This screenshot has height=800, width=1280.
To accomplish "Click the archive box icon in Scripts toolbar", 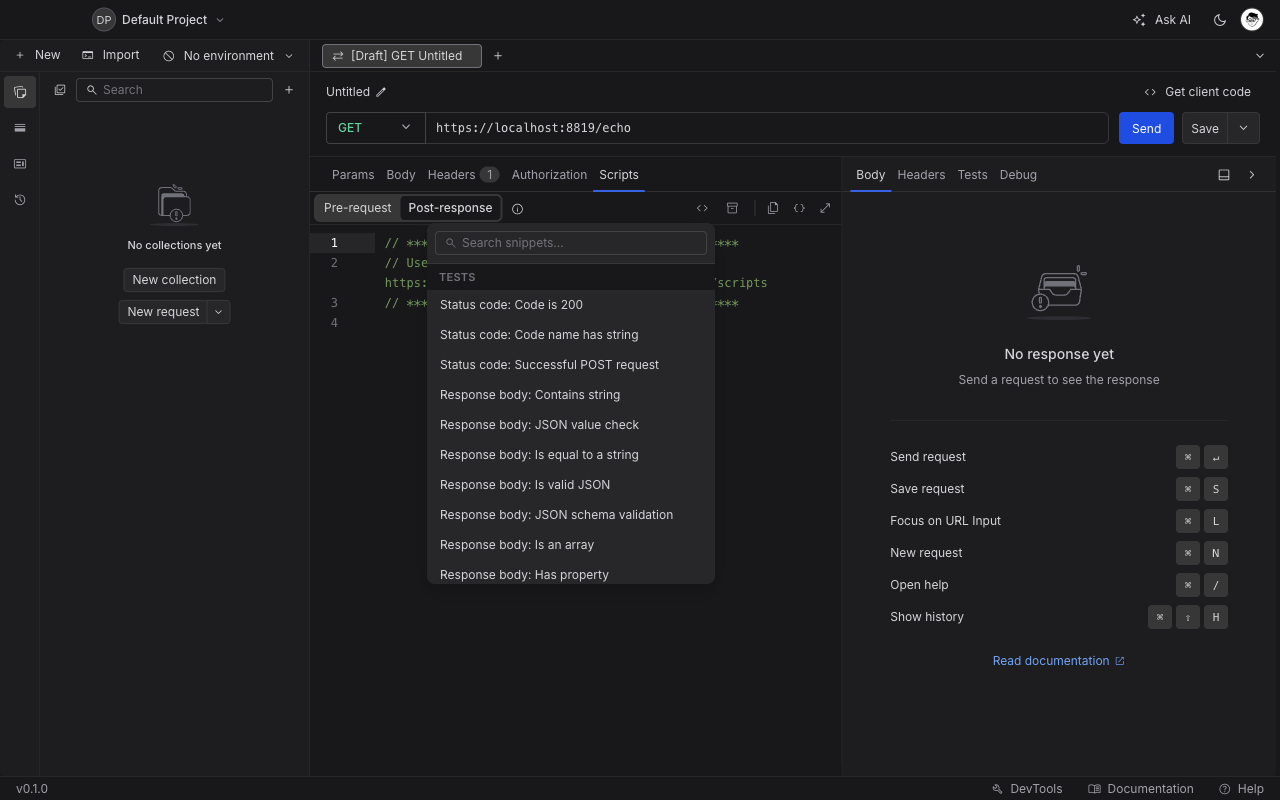I will (x=732, y=208).
